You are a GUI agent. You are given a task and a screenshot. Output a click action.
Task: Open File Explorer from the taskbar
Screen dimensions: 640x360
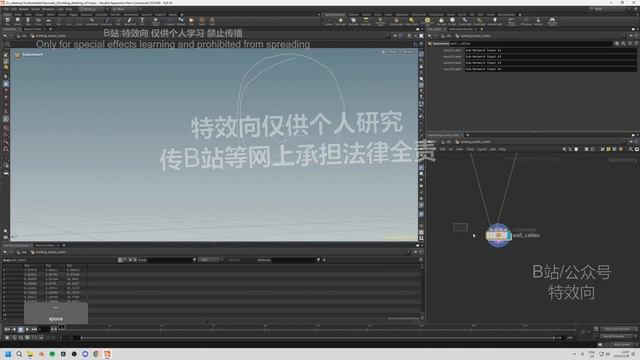30,354
